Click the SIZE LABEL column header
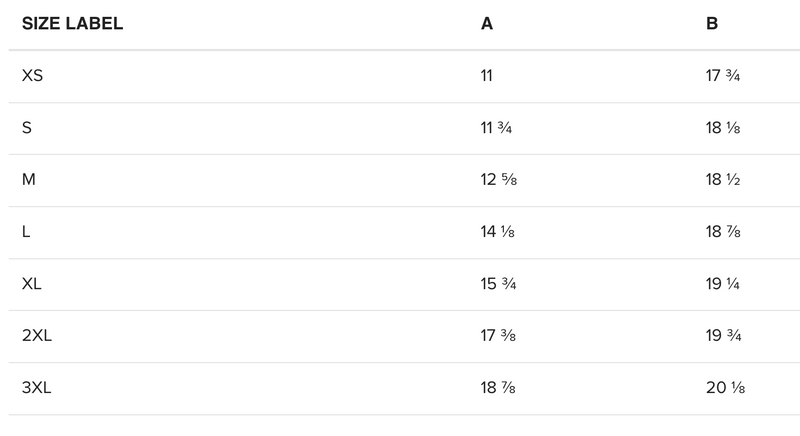Screen dimensions: 800x436 [72, 24]
